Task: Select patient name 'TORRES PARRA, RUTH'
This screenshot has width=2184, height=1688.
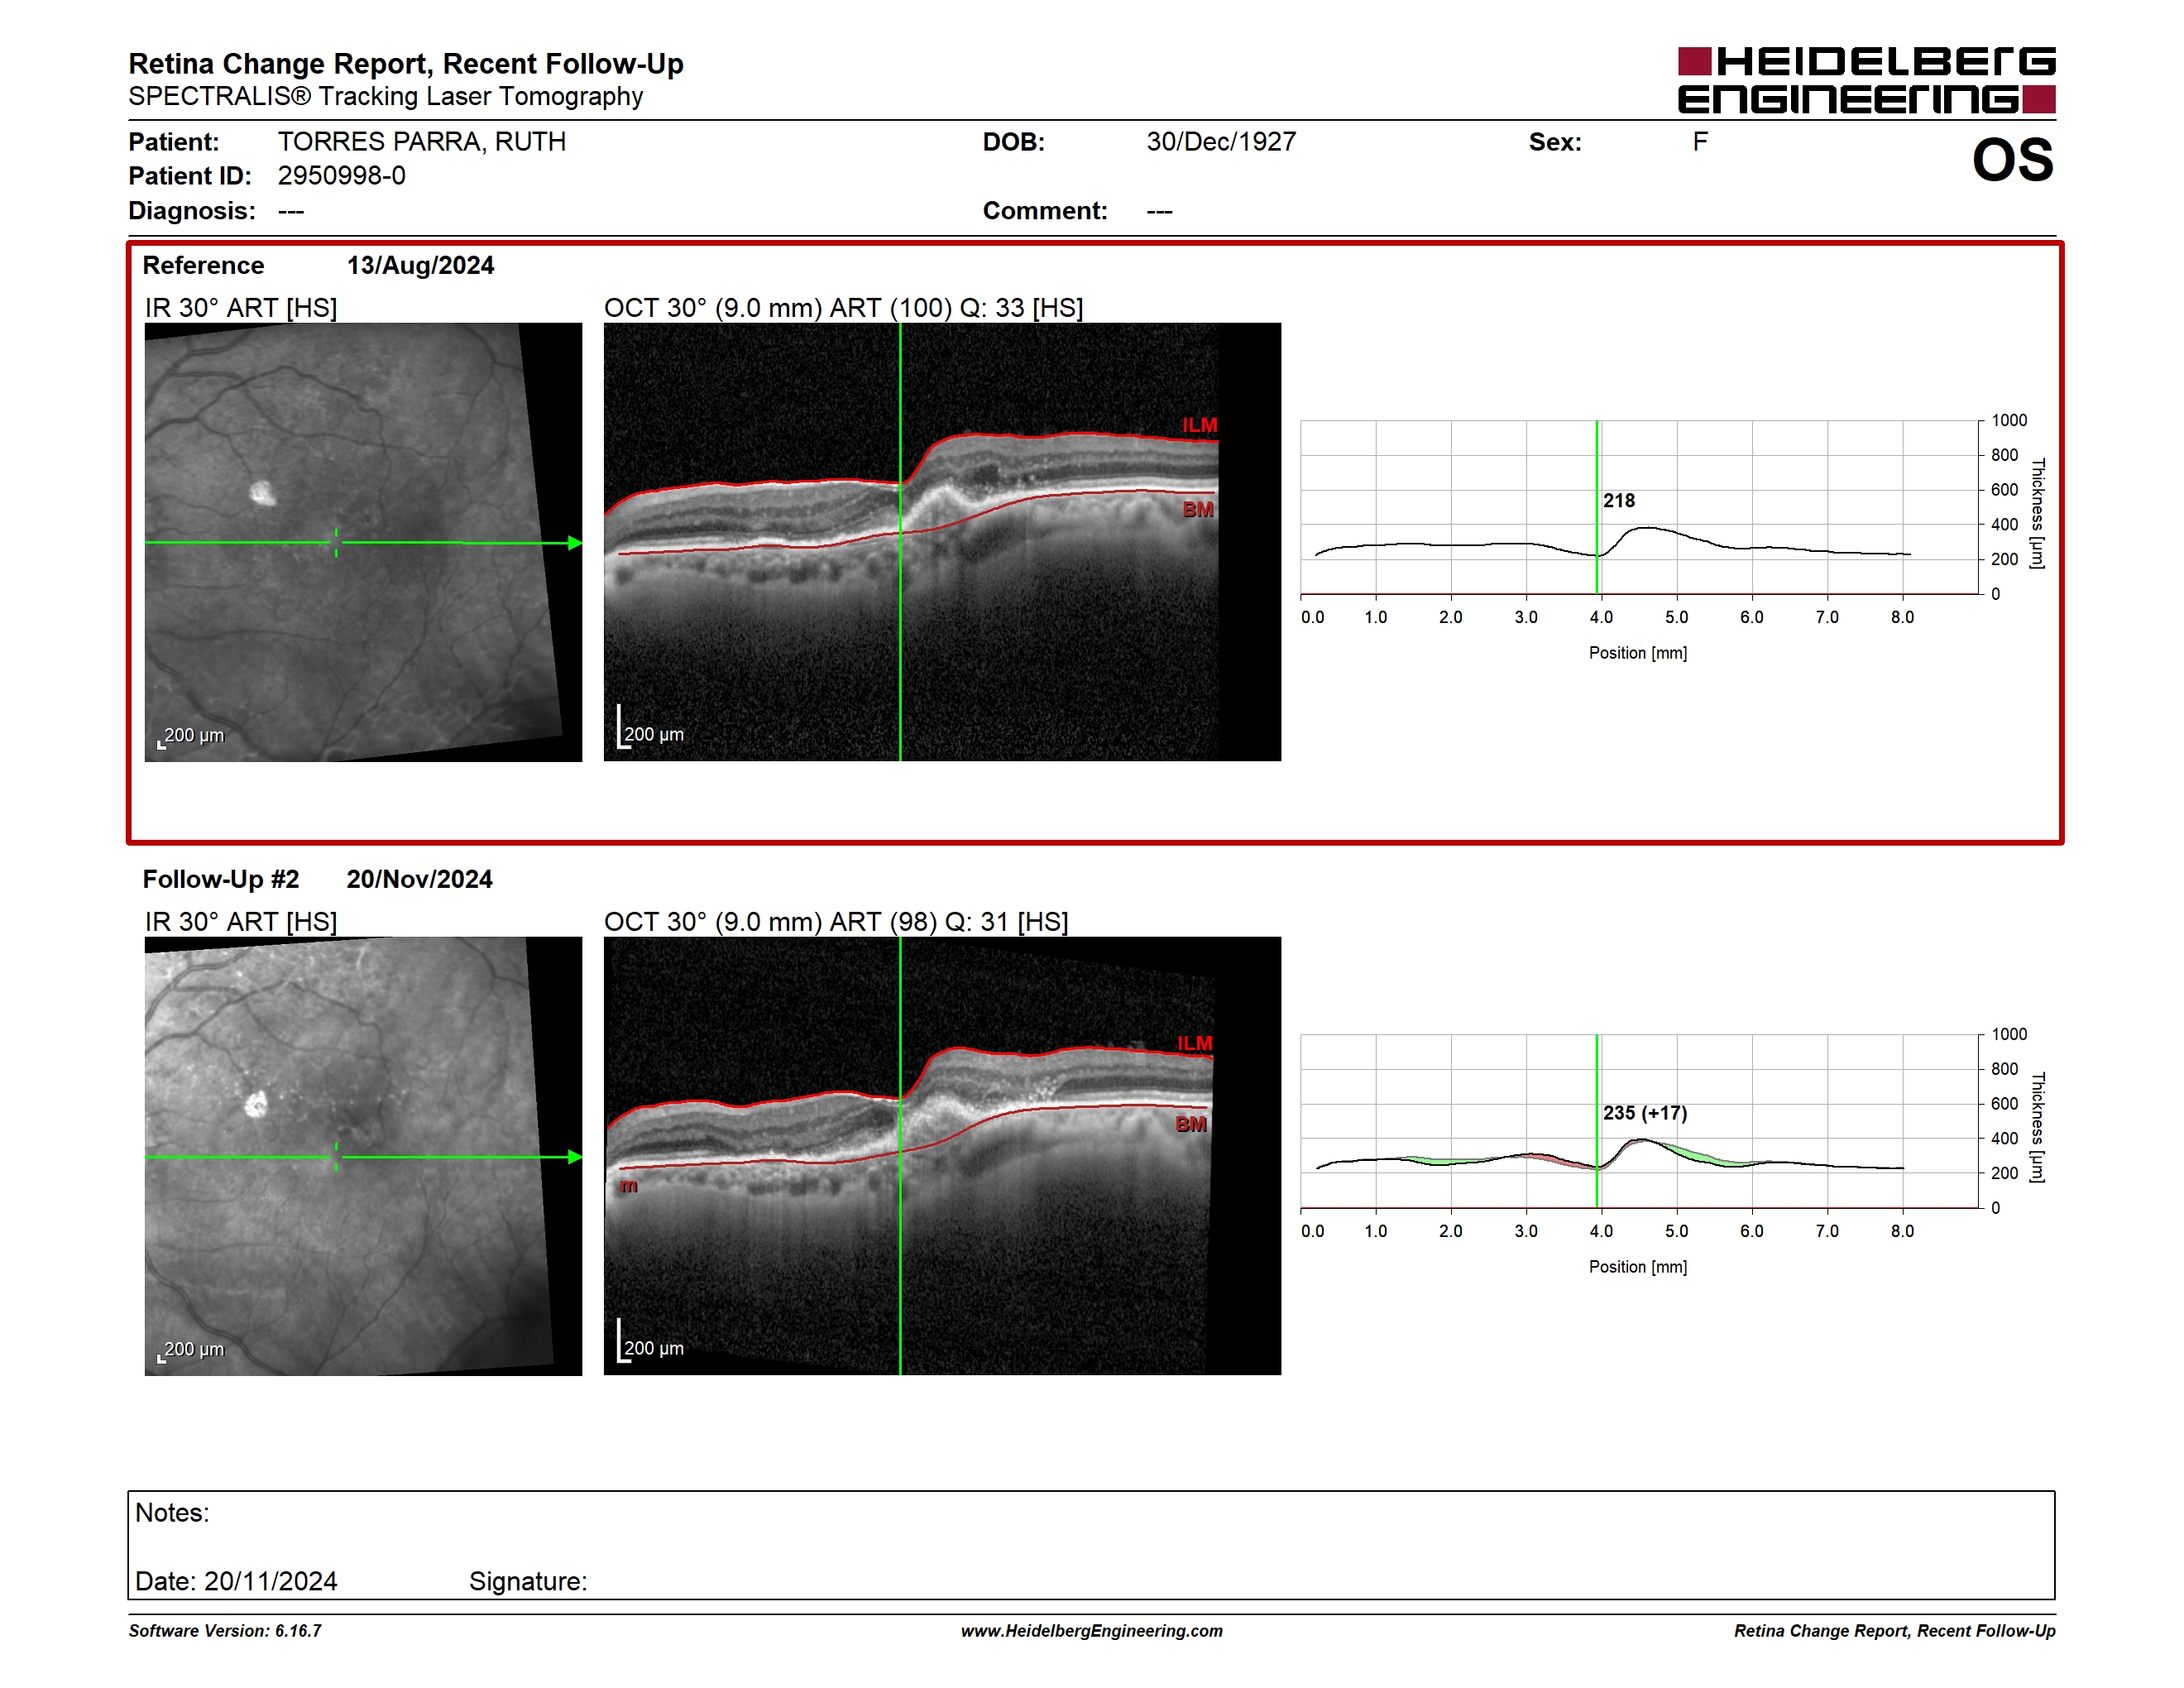Action: 421,142
